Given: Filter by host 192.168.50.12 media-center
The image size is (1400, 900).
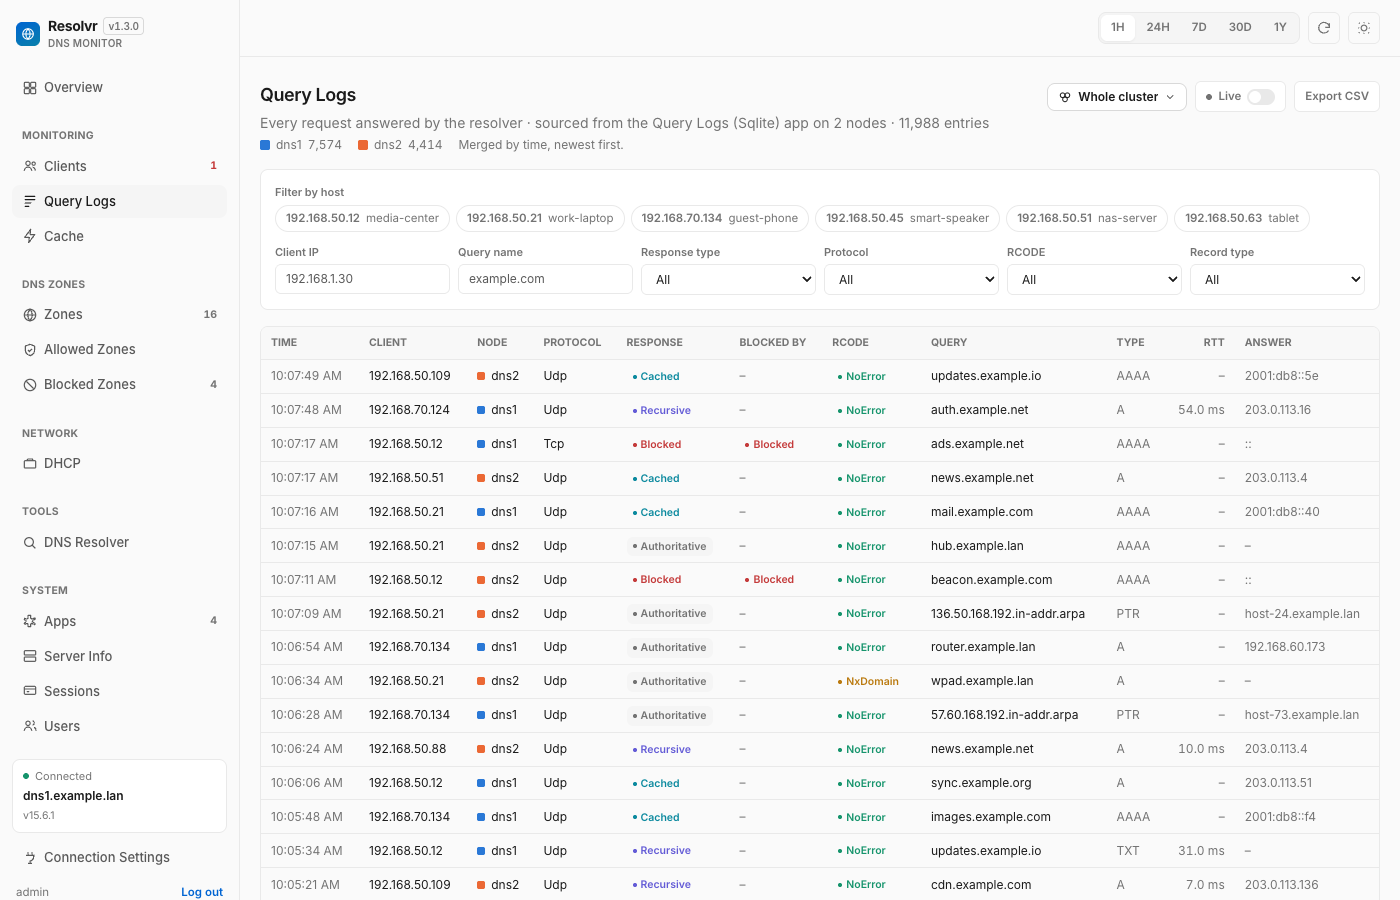Looking at the screenshot, I should pyautogui.click(x=362, y=218).
